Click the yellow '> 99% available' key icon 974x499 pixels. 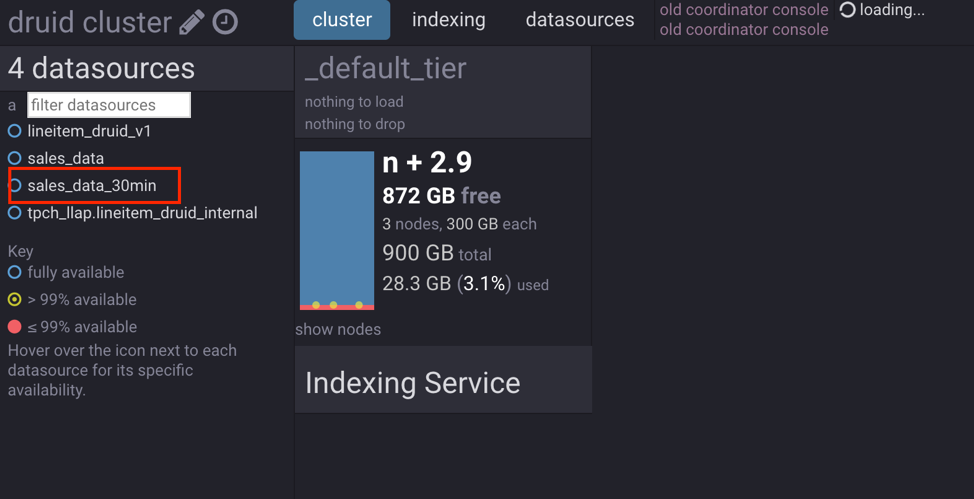pyautogui.click(x=14, y=300)
